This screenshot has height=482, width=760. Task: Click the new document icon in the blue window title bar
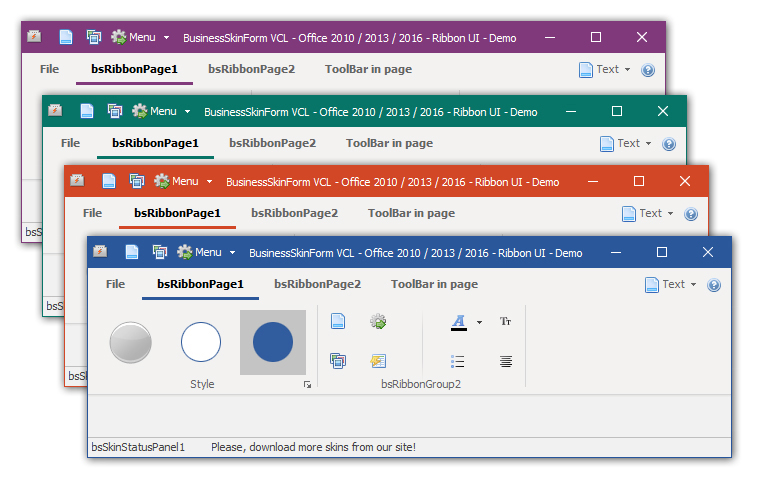point(132,252)
